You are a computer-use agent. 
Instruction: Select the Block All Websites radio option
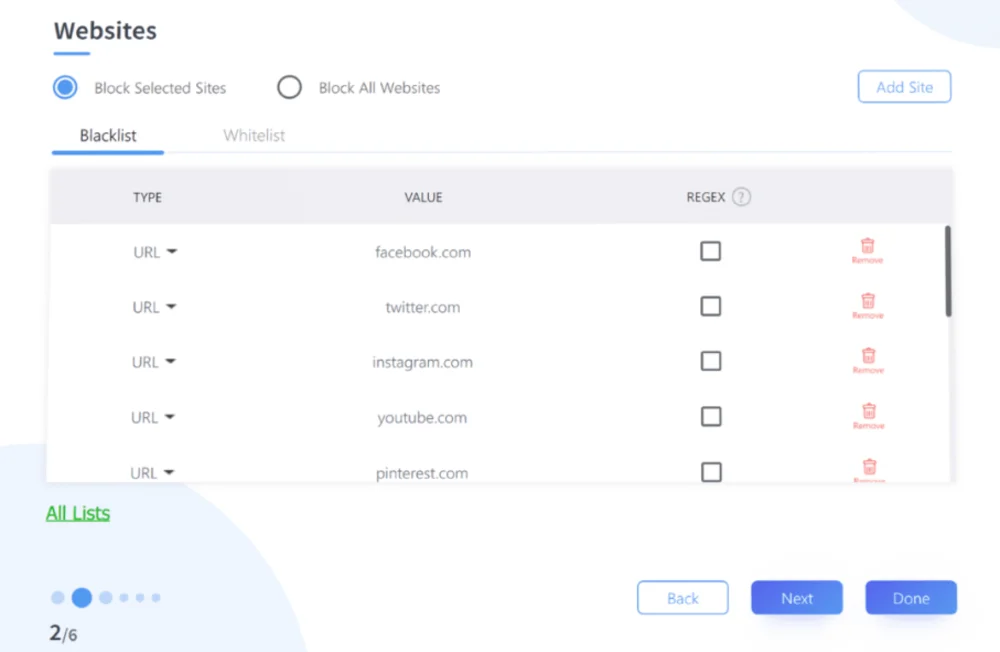pos(290,88)
